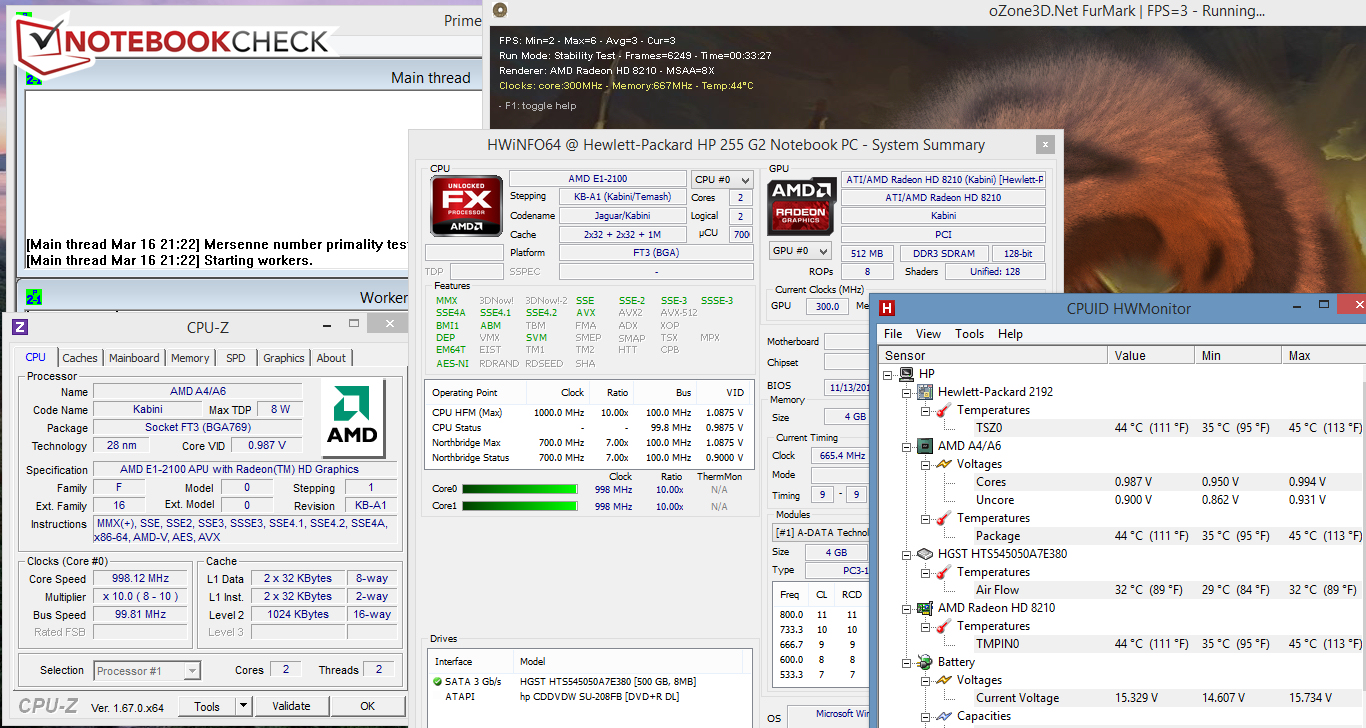Maximize the CPU-Z window
This screenshot has height=728, width=1366.
coord(353,324)
